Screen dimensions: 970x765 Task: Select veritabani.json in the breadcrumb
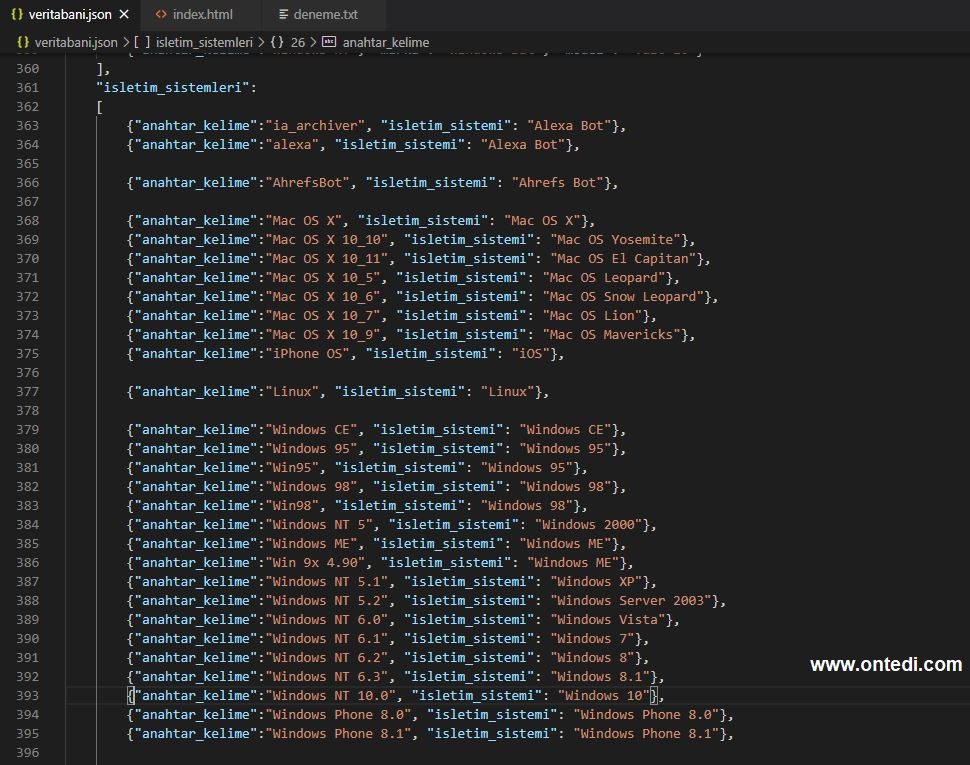point(75,42)
